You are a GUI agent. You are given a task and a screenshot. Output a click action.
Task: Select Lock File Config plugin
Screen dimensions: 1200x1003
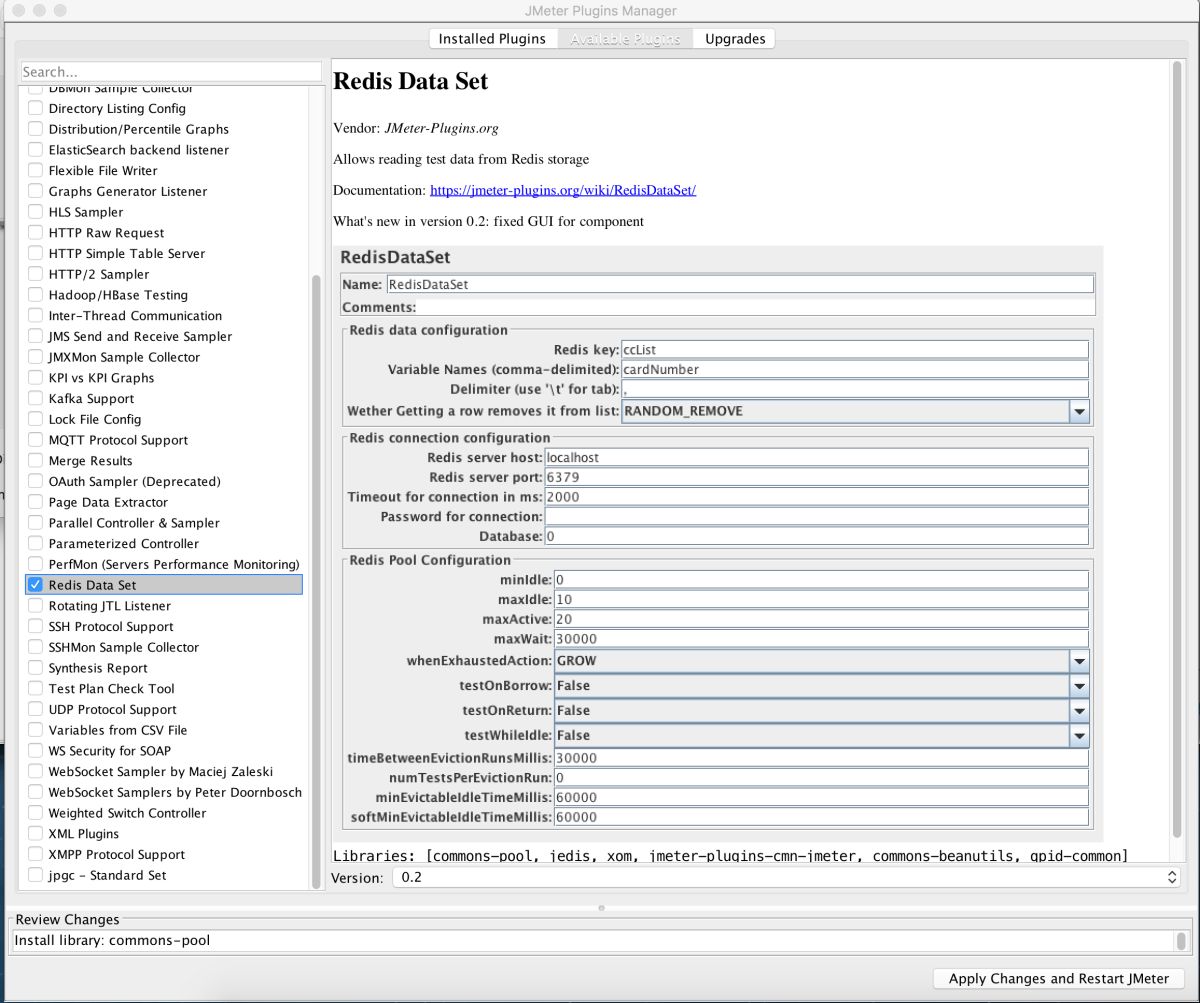click(95, 419)
